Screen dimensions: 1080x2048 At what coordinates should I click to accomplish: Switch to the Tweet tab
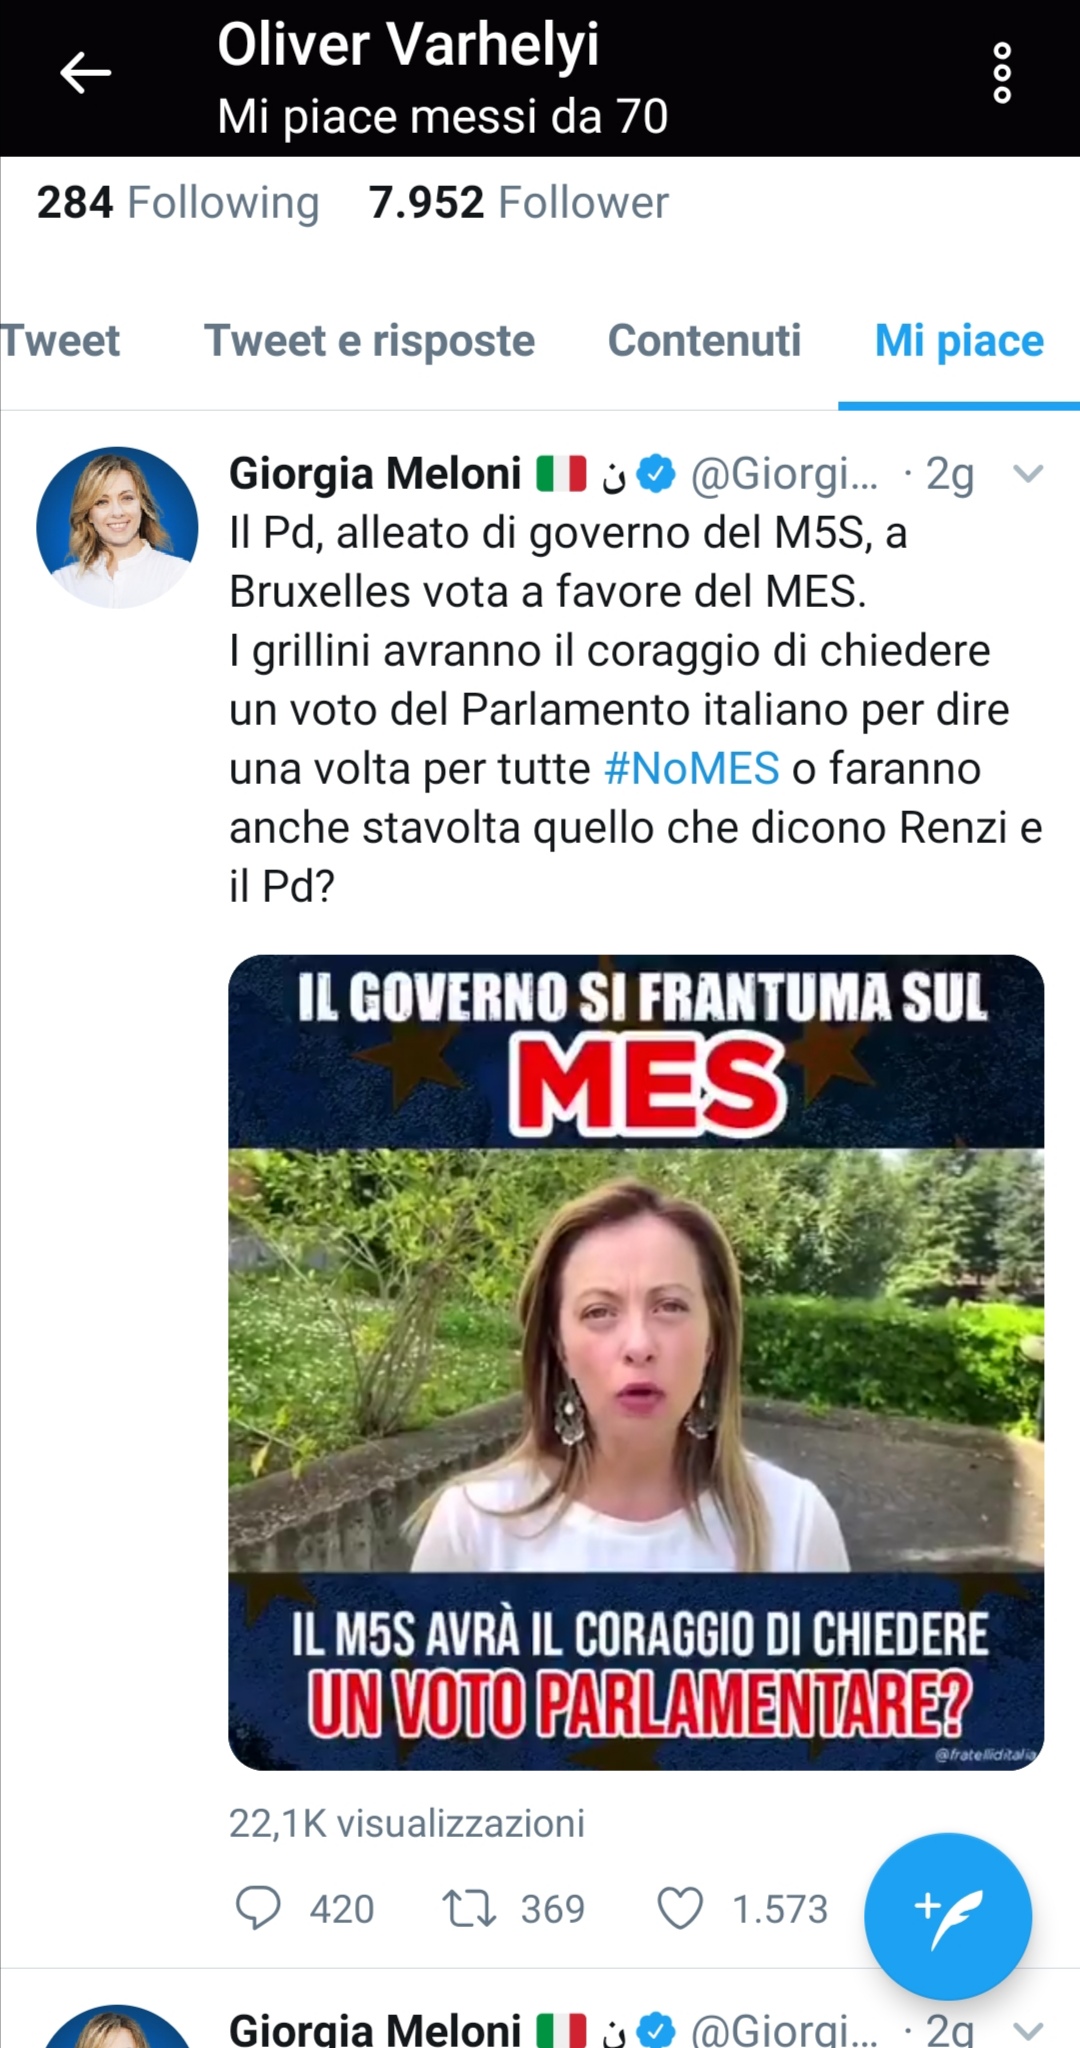point(60,340)
